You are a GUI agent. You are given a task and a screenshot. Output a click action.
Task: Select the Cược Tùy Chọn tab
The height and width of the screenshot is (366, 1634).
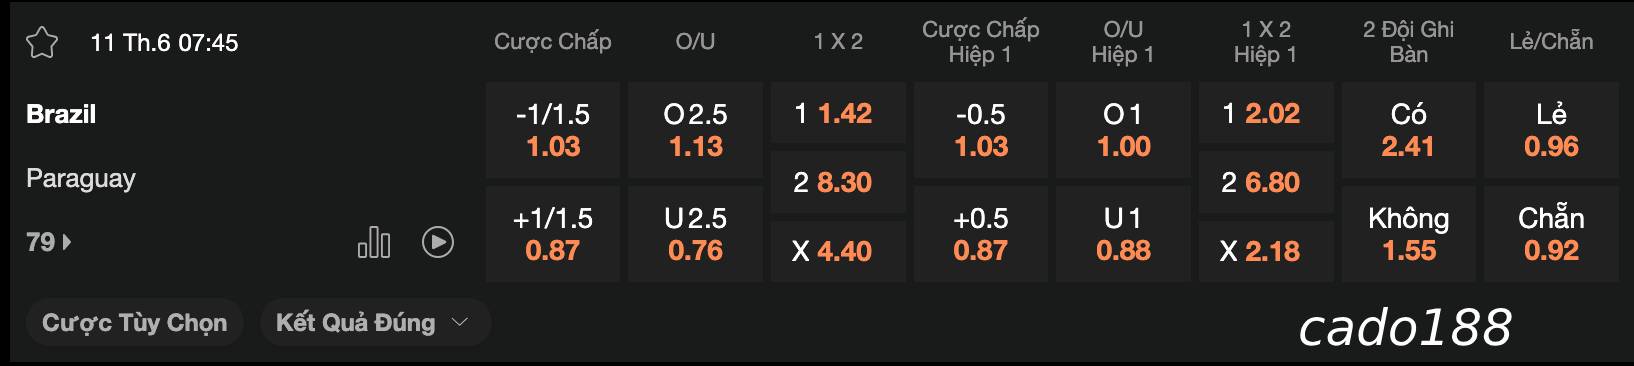tap(135, 322)
